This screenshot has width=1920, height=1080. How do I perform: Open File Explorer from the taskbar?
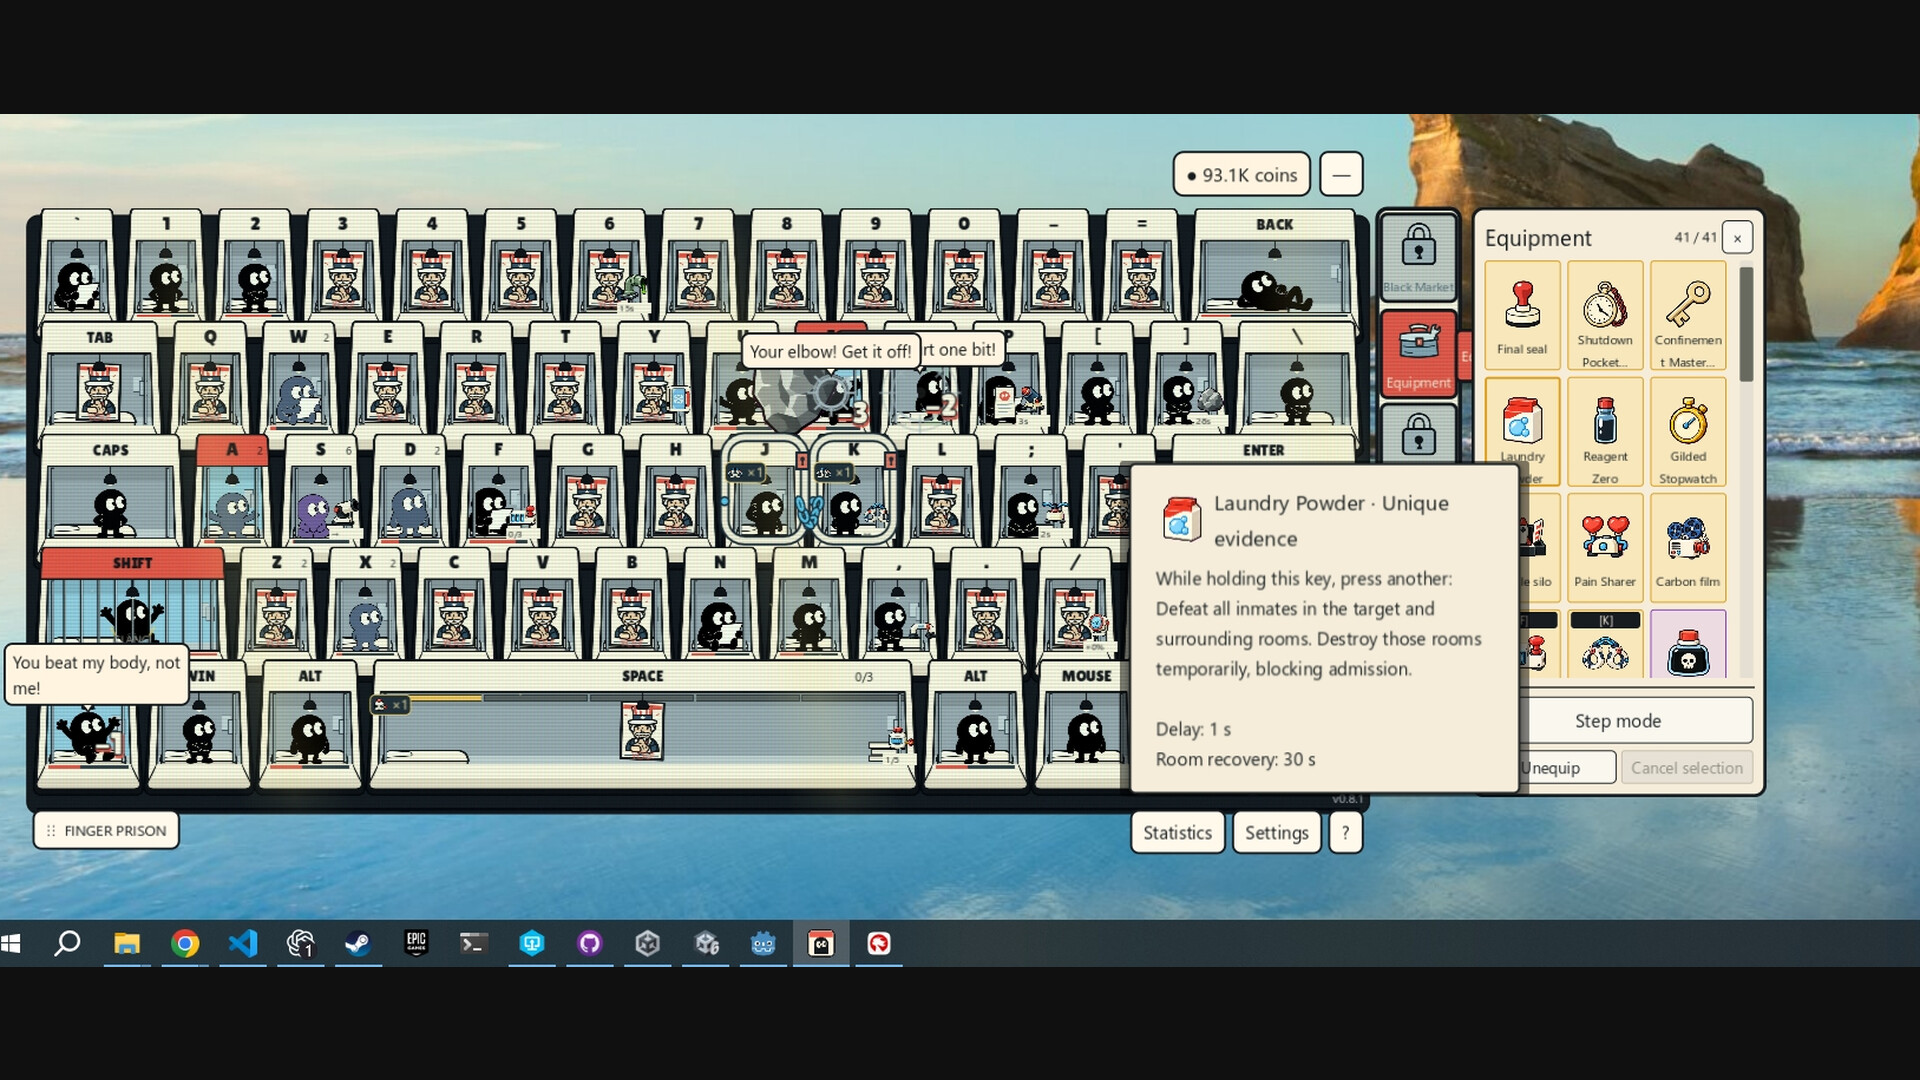(x=127, y=943)
